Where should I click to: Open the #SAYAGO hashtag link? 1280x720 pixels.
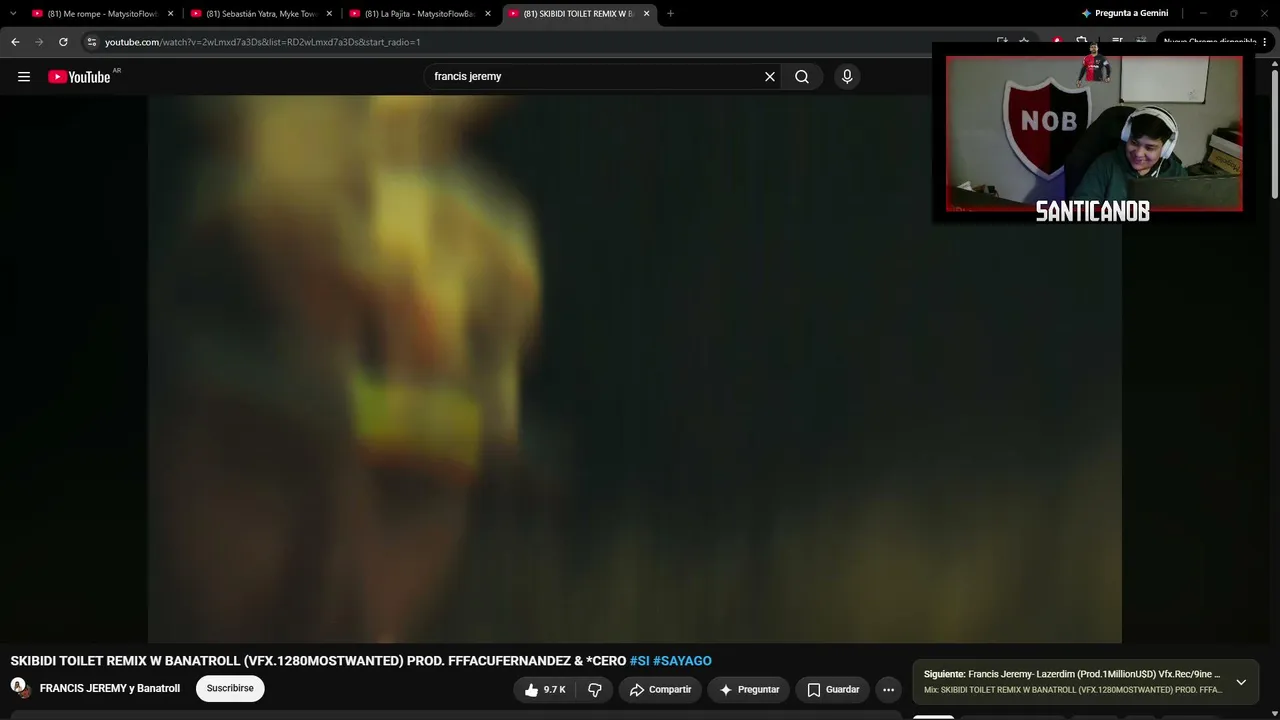pos(682,661)
